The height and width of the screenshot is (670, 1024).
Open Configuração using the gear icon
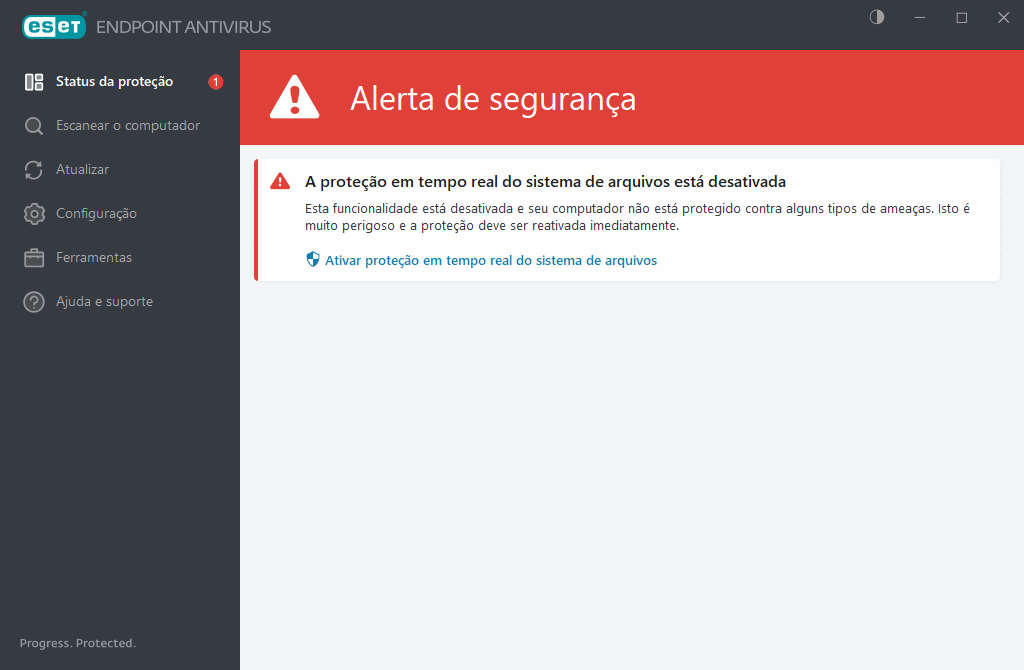35,213
